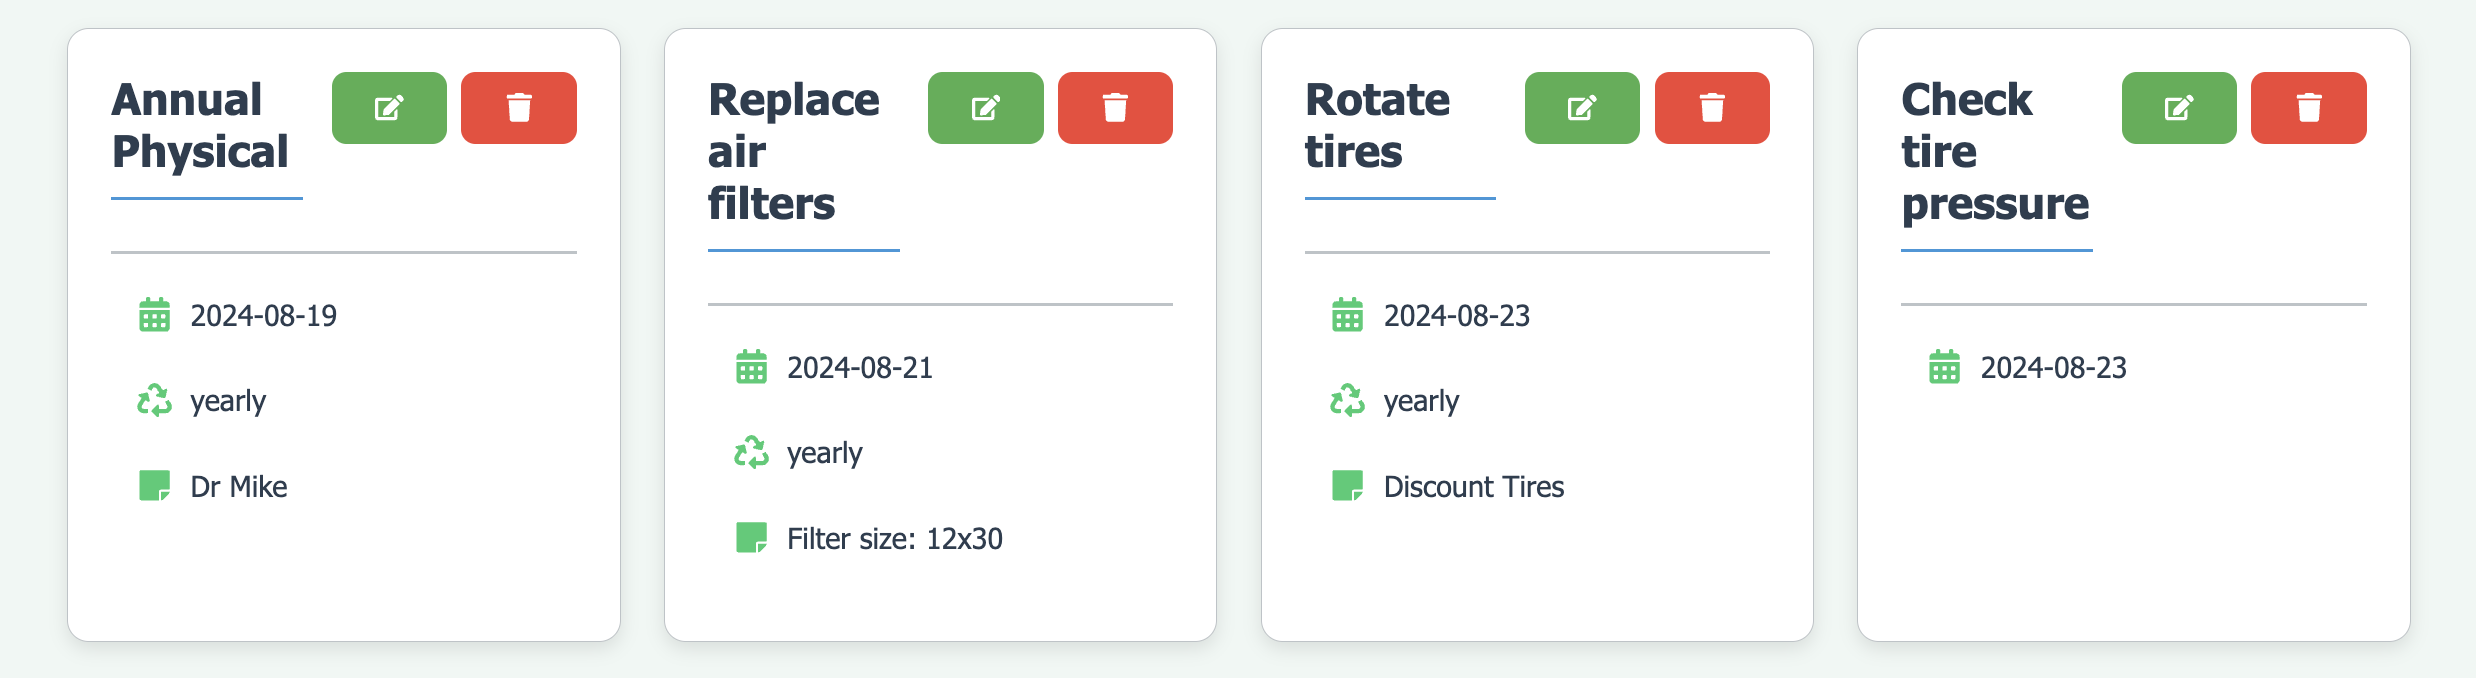Click calendar icon beside 2024-08-21

click(751, 367)
